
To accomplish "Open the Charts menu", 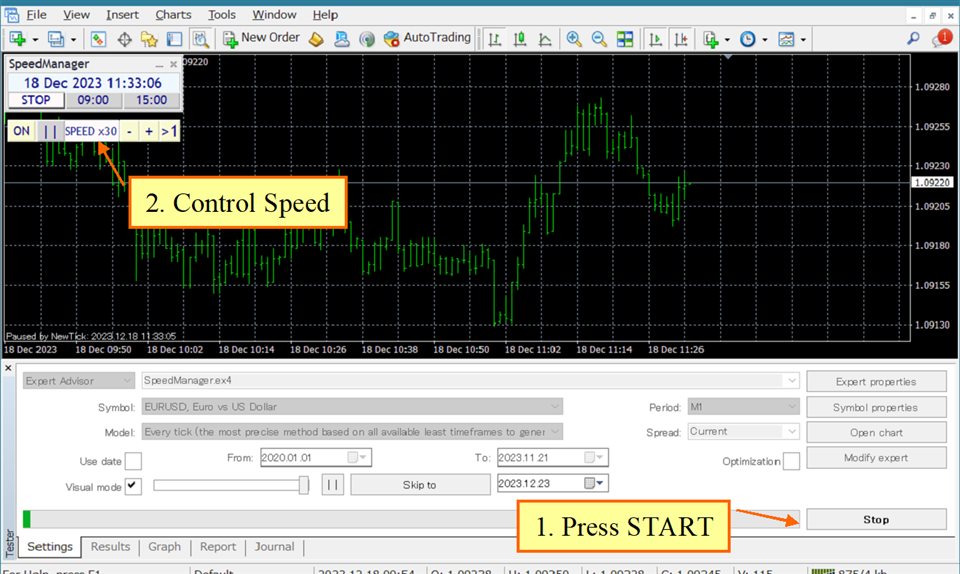I will point(173,15).
